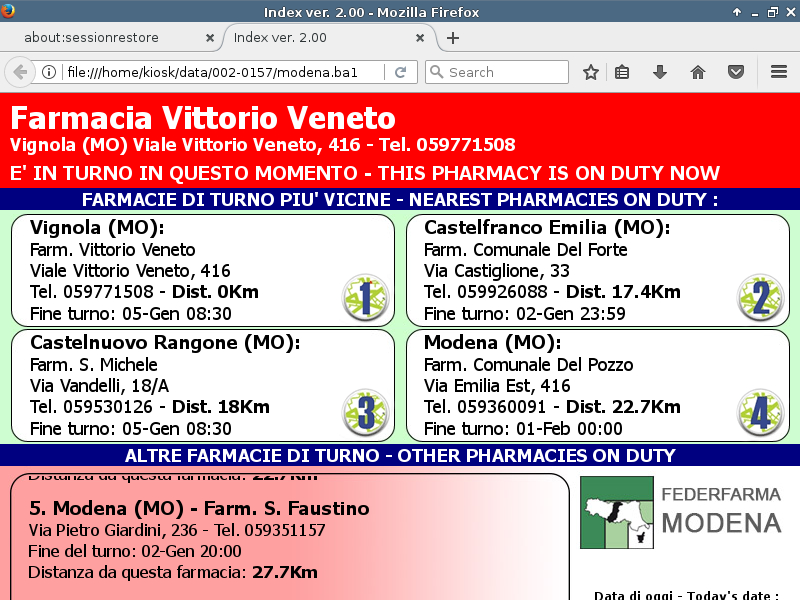This screenshot has height=600, width=800.
Task: Click map marker icon number 4 for Modena
Action: pyautogui.click(x=760, y=412)
